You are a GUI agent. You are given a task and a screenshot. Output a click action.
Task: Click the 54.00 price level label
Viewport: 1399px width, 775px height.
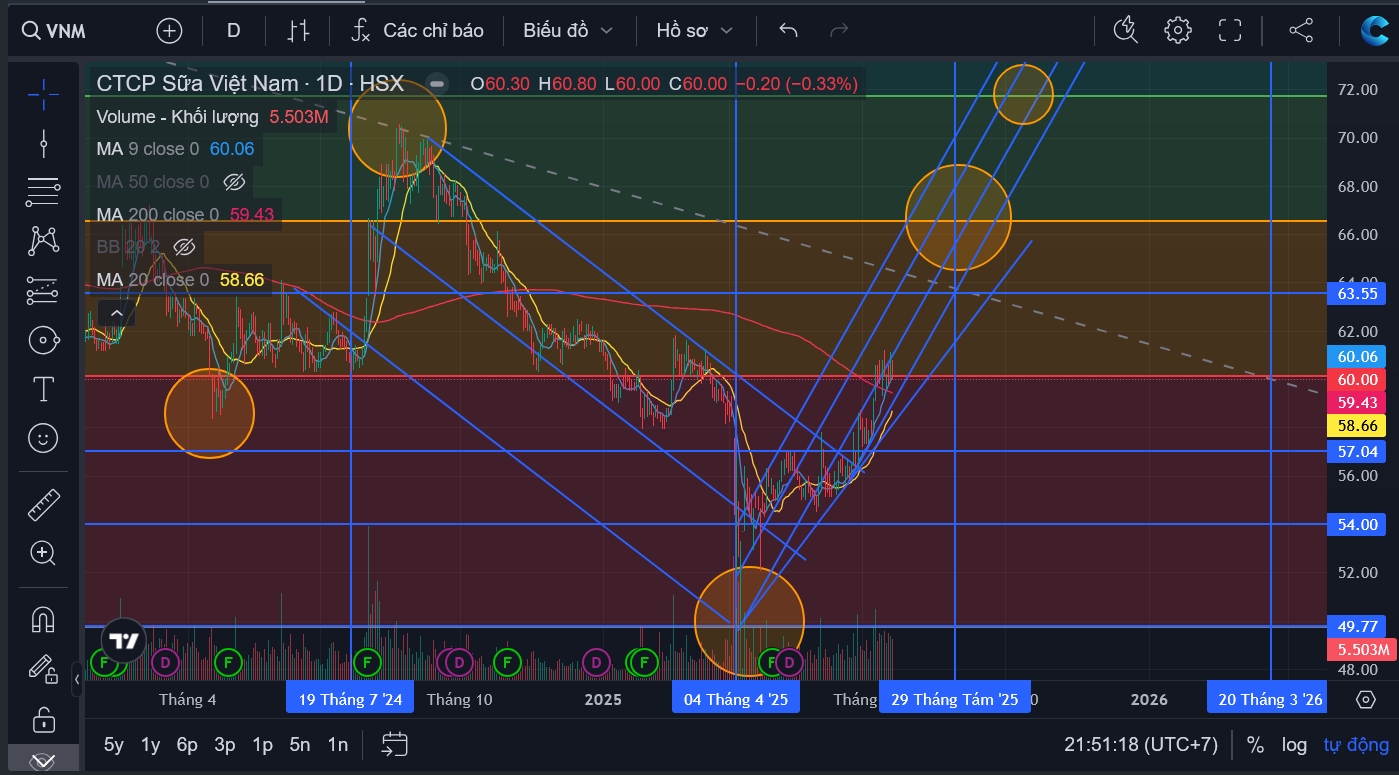coord(1358,524)
